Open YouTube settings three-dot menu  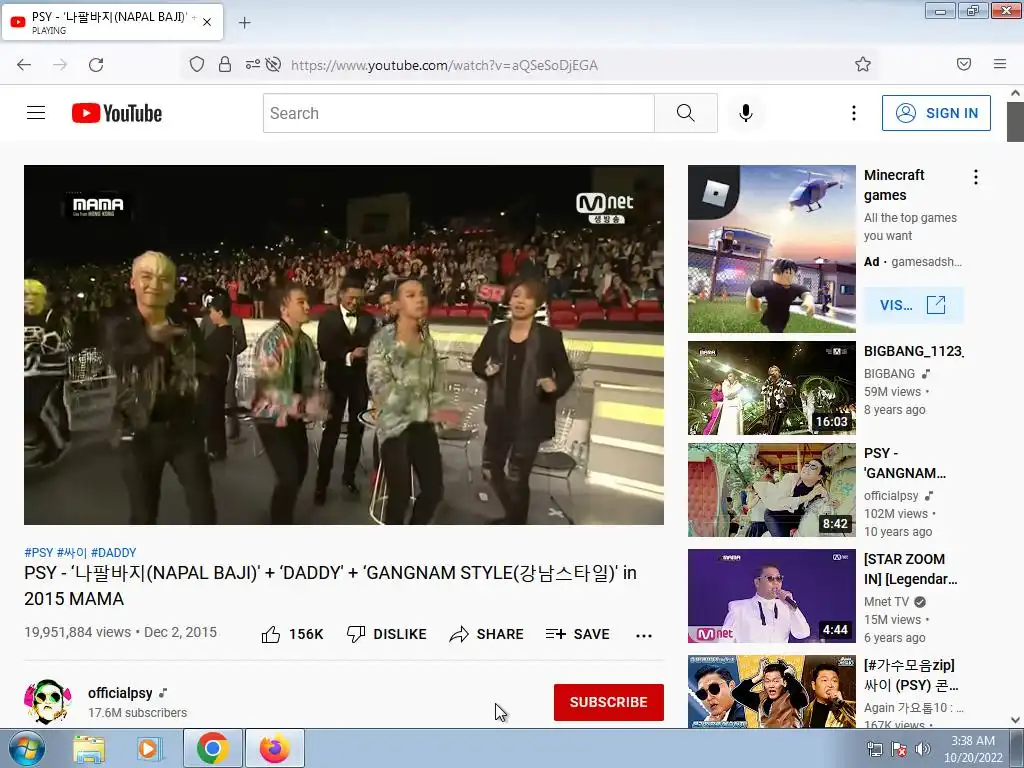tap(854, 113)
